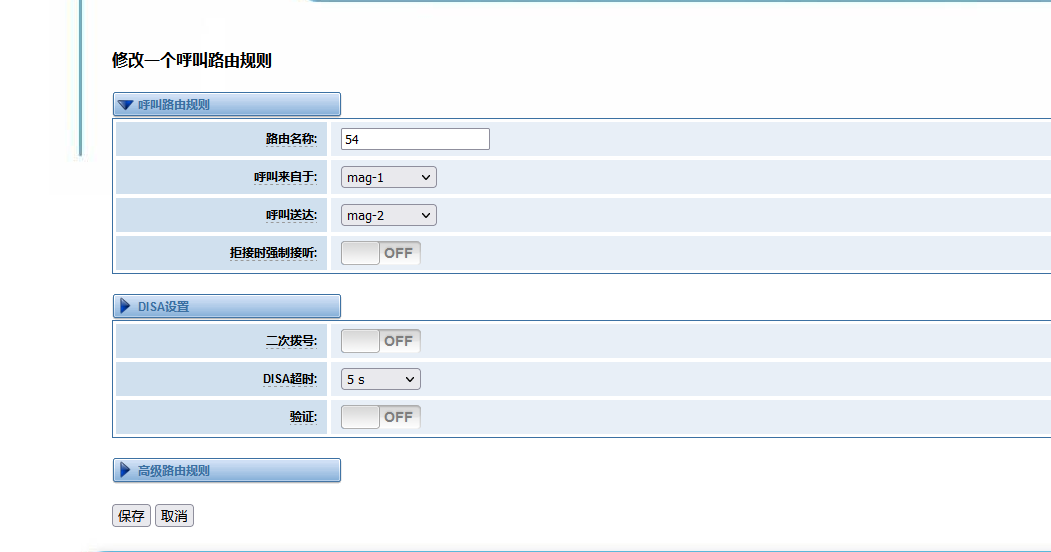Click the 呼叫送达 label
The width and height of the screenshot is (1051, 552).
pos(291,215)
